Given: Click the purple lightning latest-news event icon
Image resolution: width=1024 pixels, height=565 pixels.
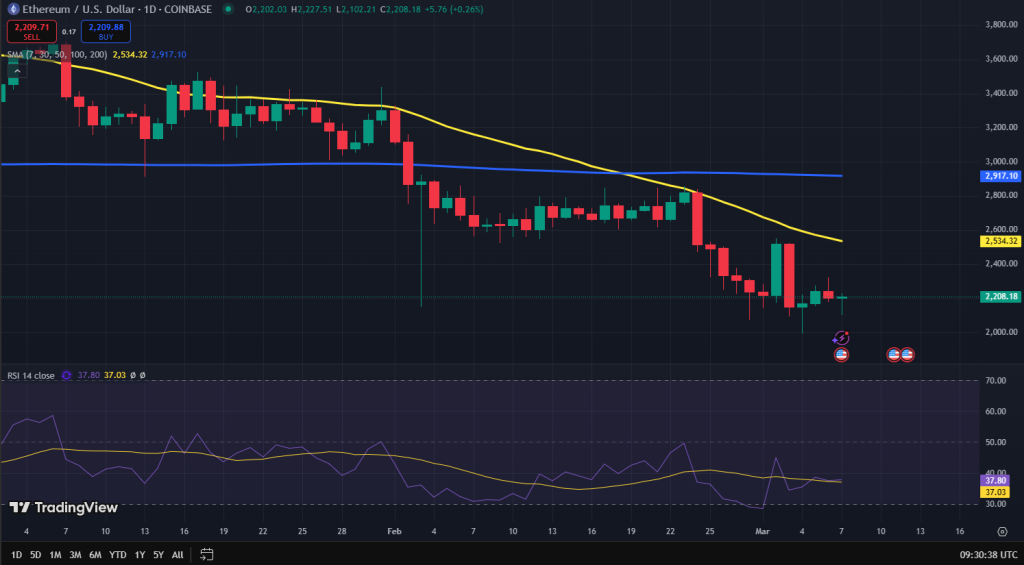Looking at the screenshot, I should pos(842,338).
